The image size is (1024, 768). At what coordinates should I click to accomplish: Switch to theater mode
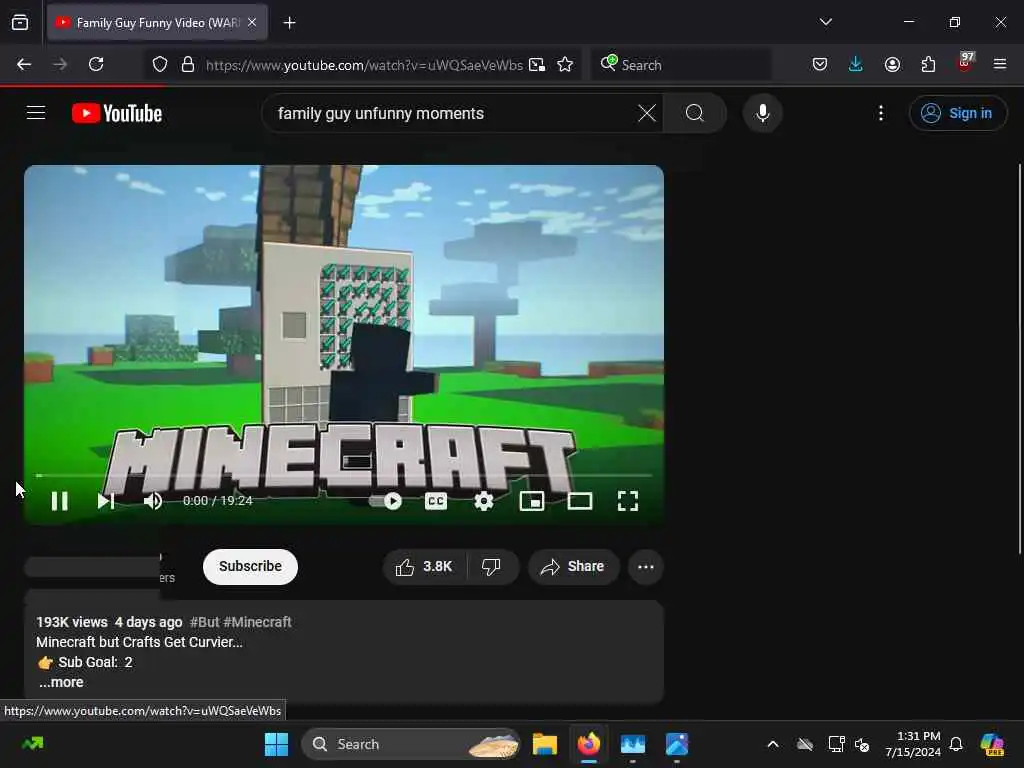(x=579, y=501)
